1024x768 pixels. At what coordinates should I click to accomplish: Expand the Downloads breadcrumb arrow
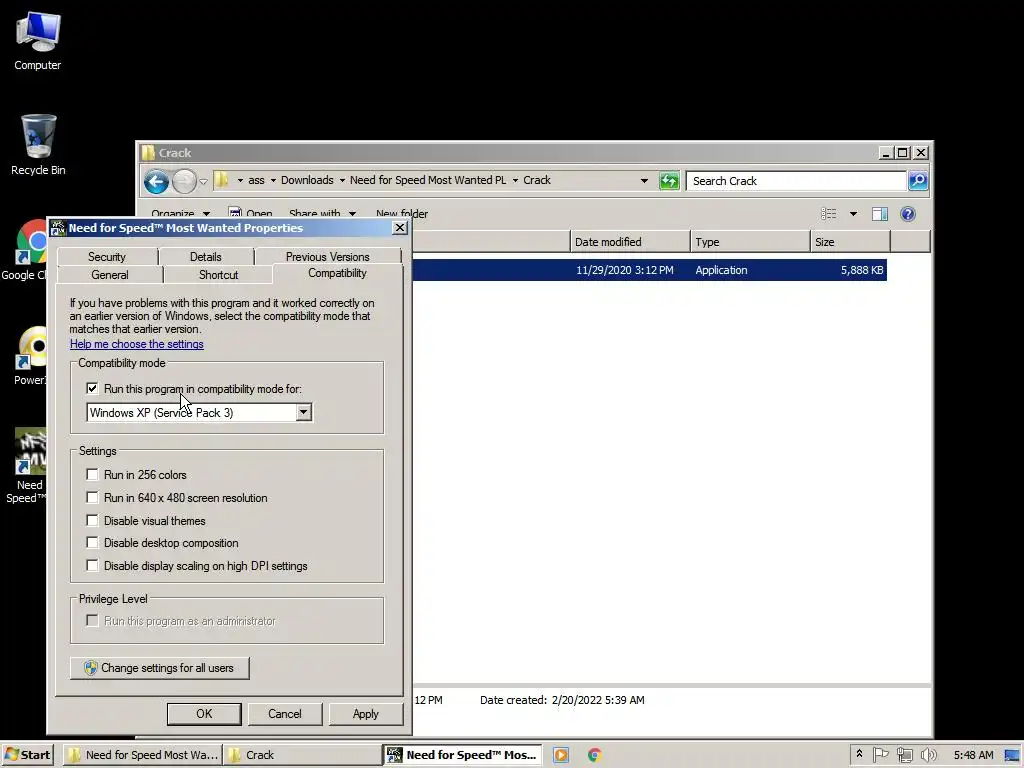[x=342, y=180]
